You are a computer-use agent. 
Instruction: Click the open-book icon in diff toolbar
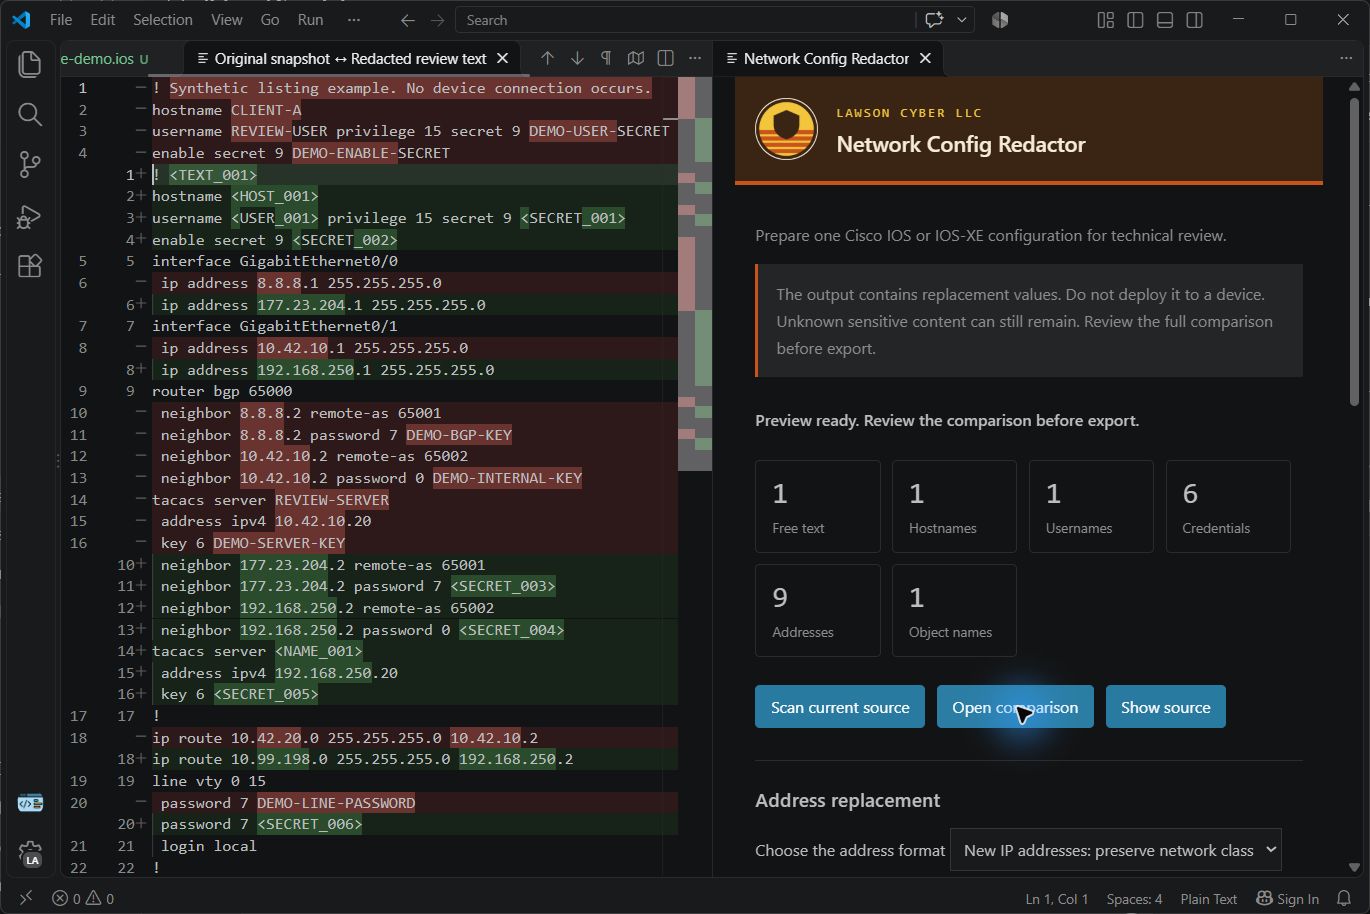pyautogui.click(x=636, y=58)
